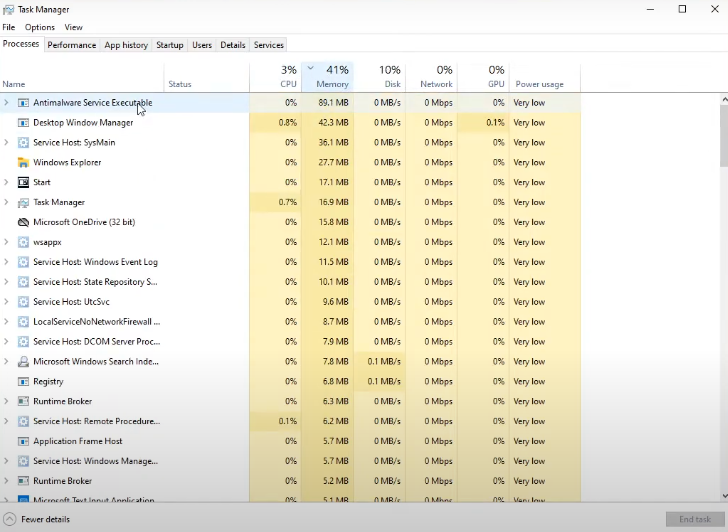Expand Service Host: UtcSvc group

tap(6, 302)
